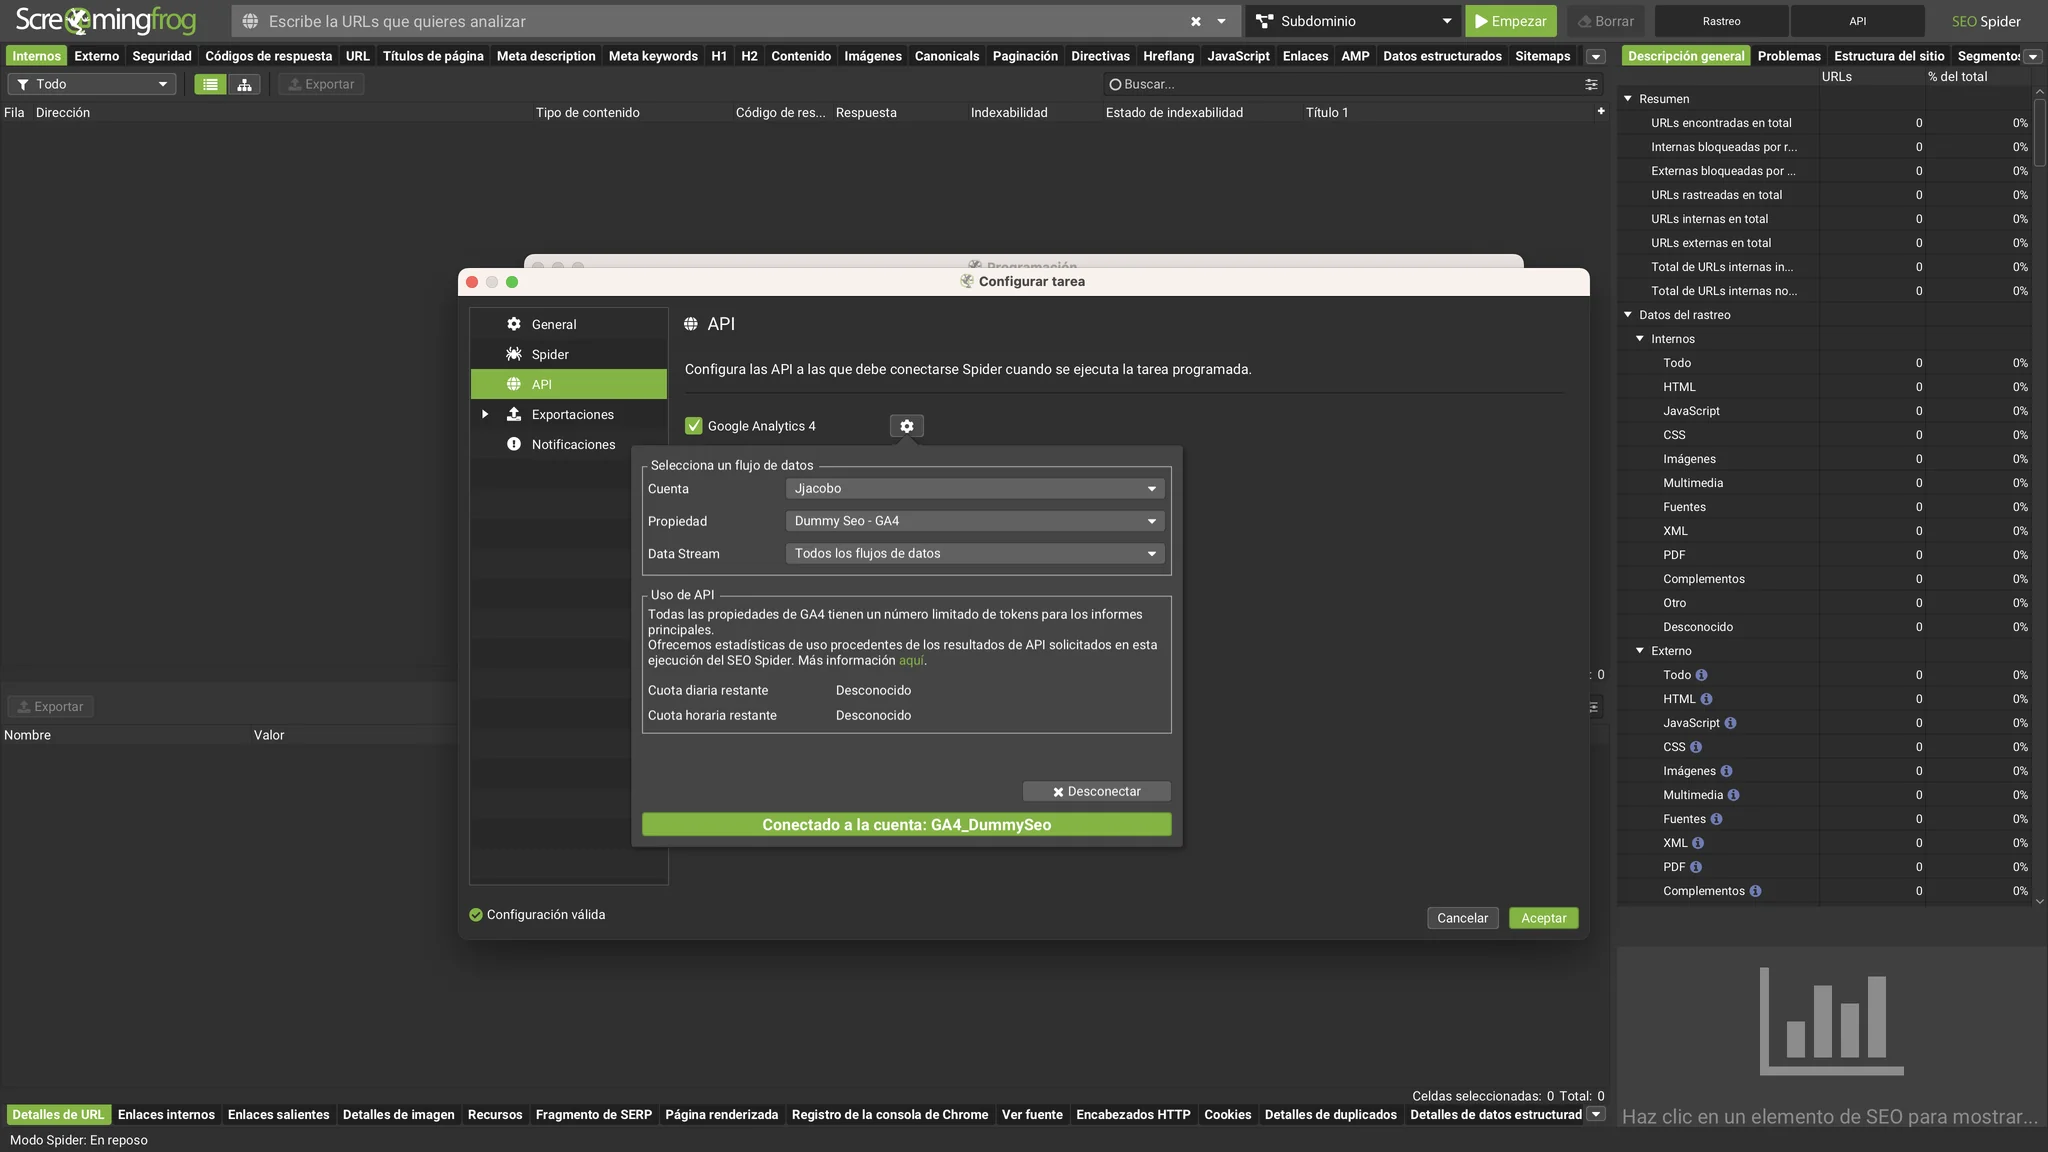Show more top tabs overflow arrow
Image resolution: width=2048 pixels, height=1152 pixels.
point(1596,57)
